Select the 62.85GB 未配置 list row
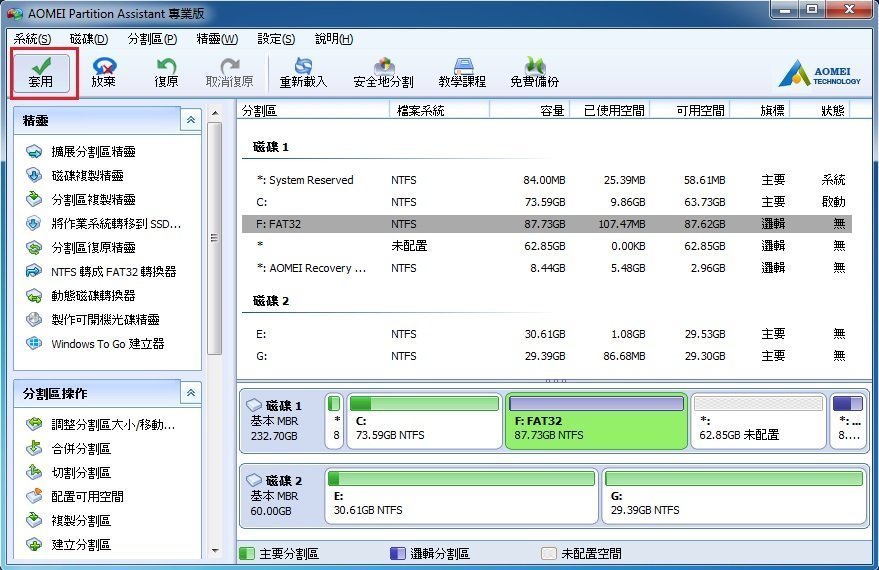Screen dimensions: 879x570 547,245
